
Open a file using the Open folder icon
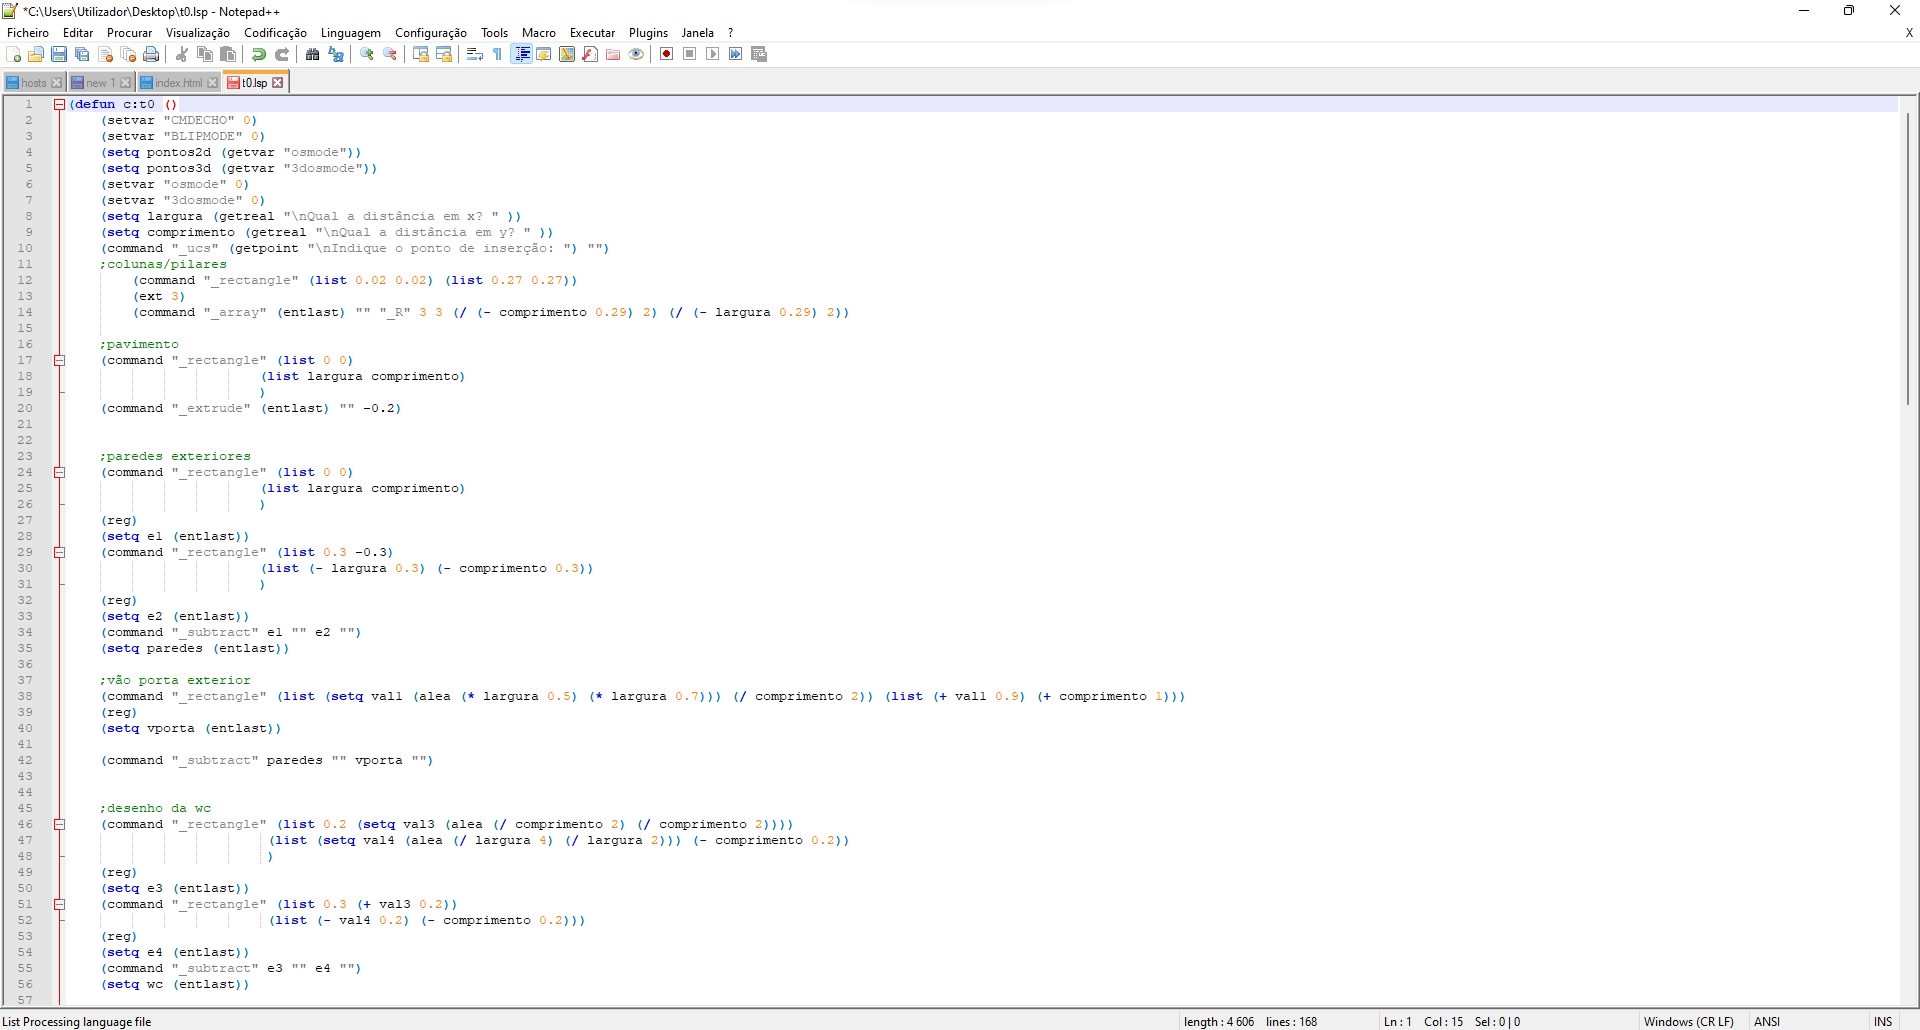[x=36, y=55]
